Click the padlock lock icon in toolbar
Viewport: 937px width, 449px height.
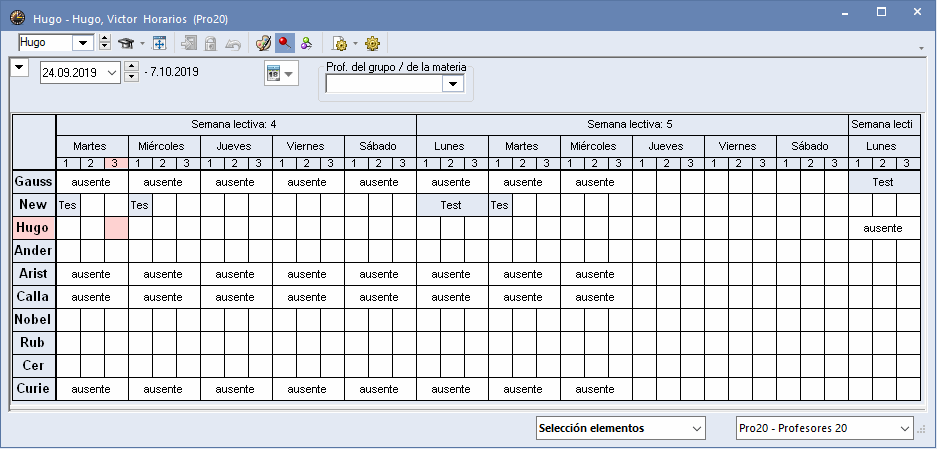pos(210,43)
